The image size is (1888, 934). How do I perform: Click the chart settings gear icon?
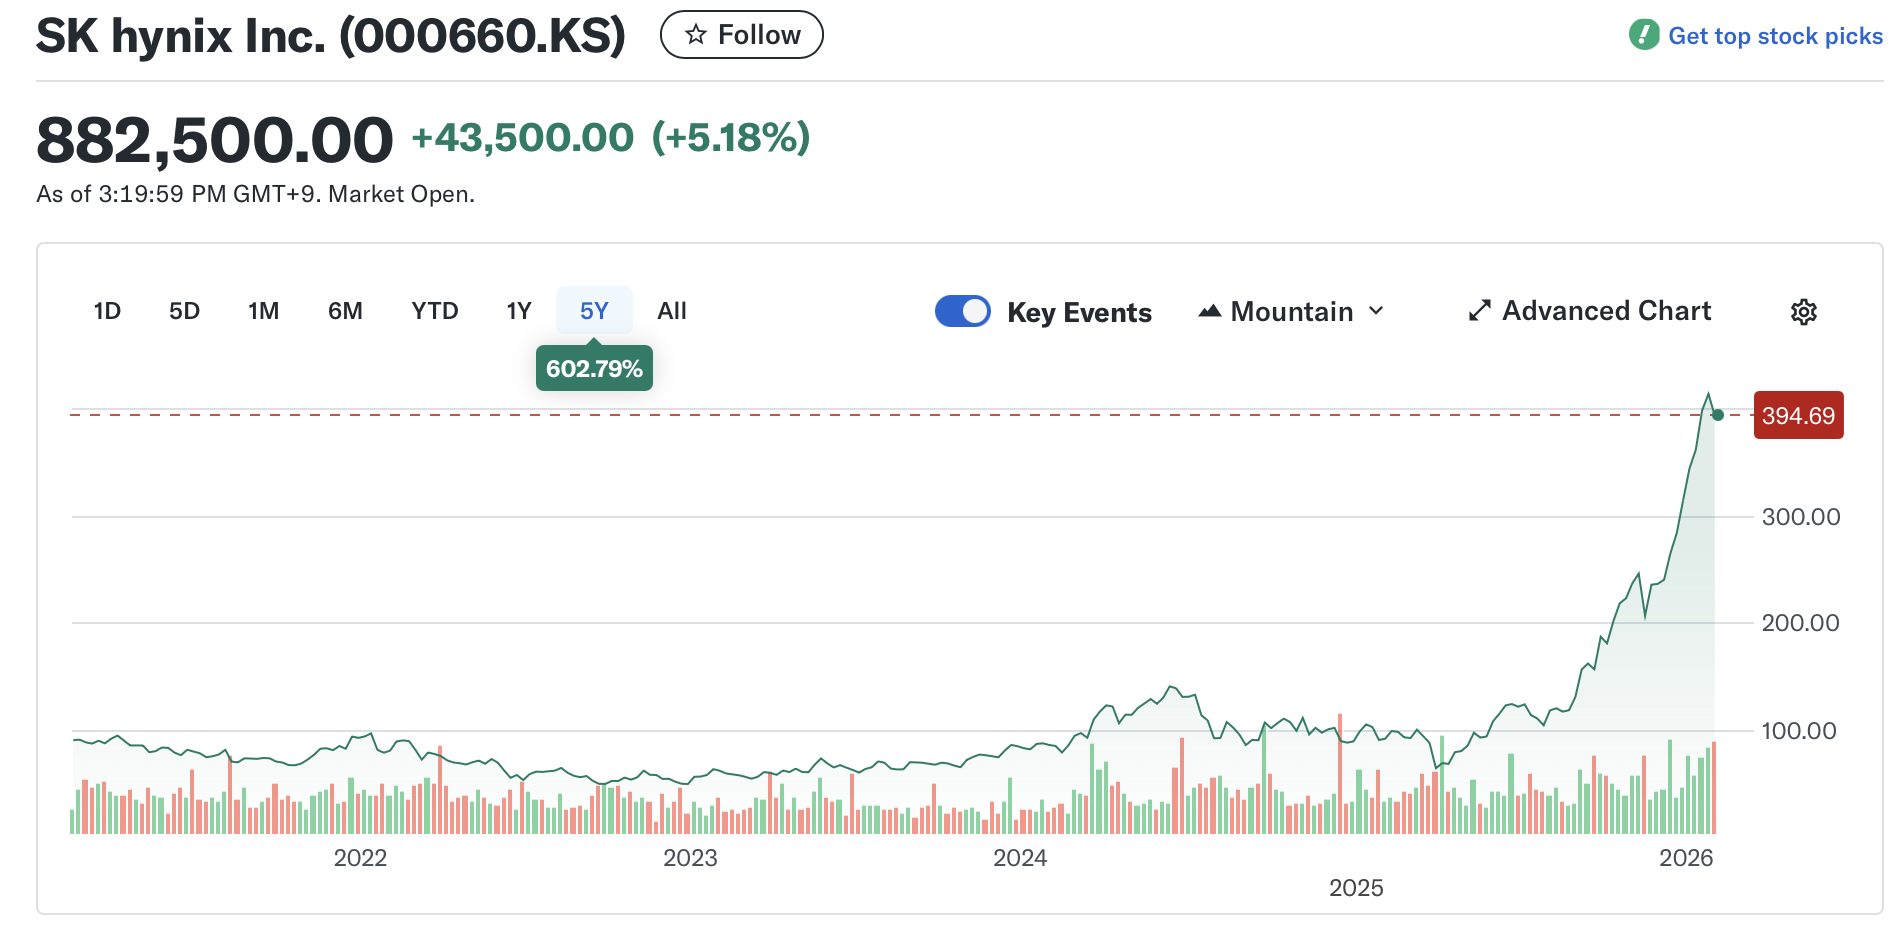click(x=1803, y=312)
